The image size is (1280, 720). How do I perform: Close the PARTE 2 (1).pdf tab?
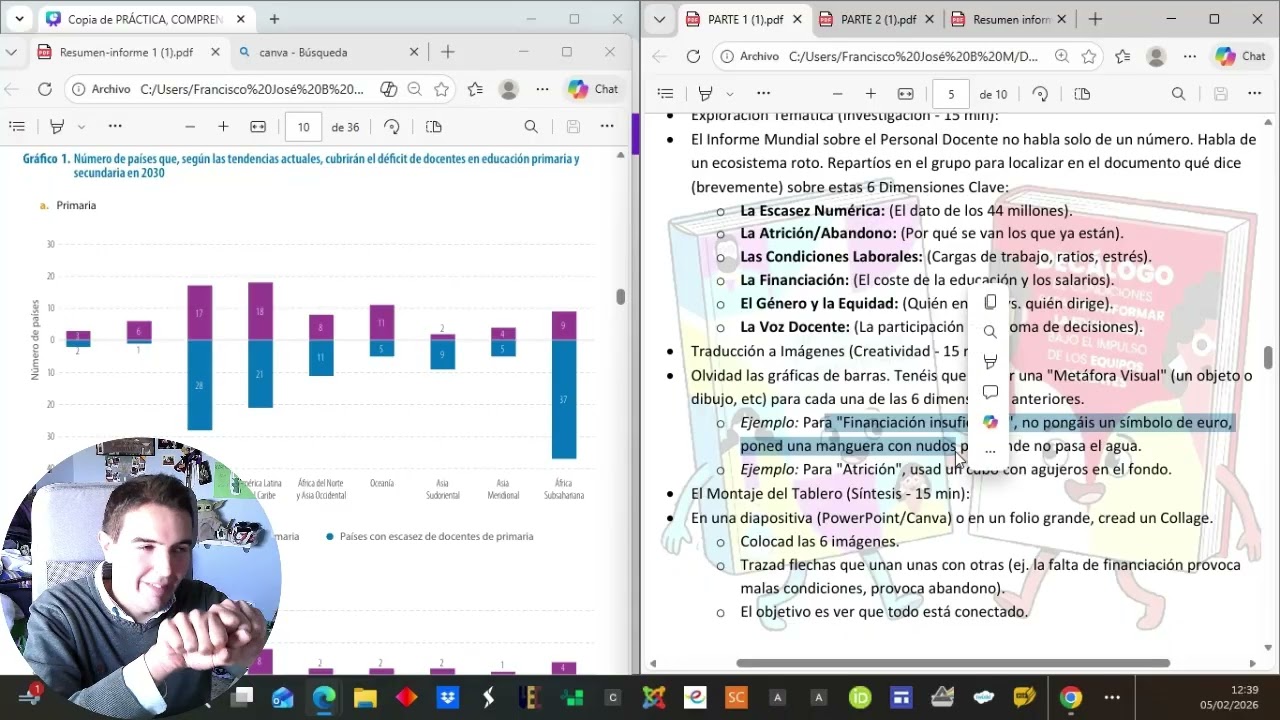pyautogui.click(x=930, y=19)
